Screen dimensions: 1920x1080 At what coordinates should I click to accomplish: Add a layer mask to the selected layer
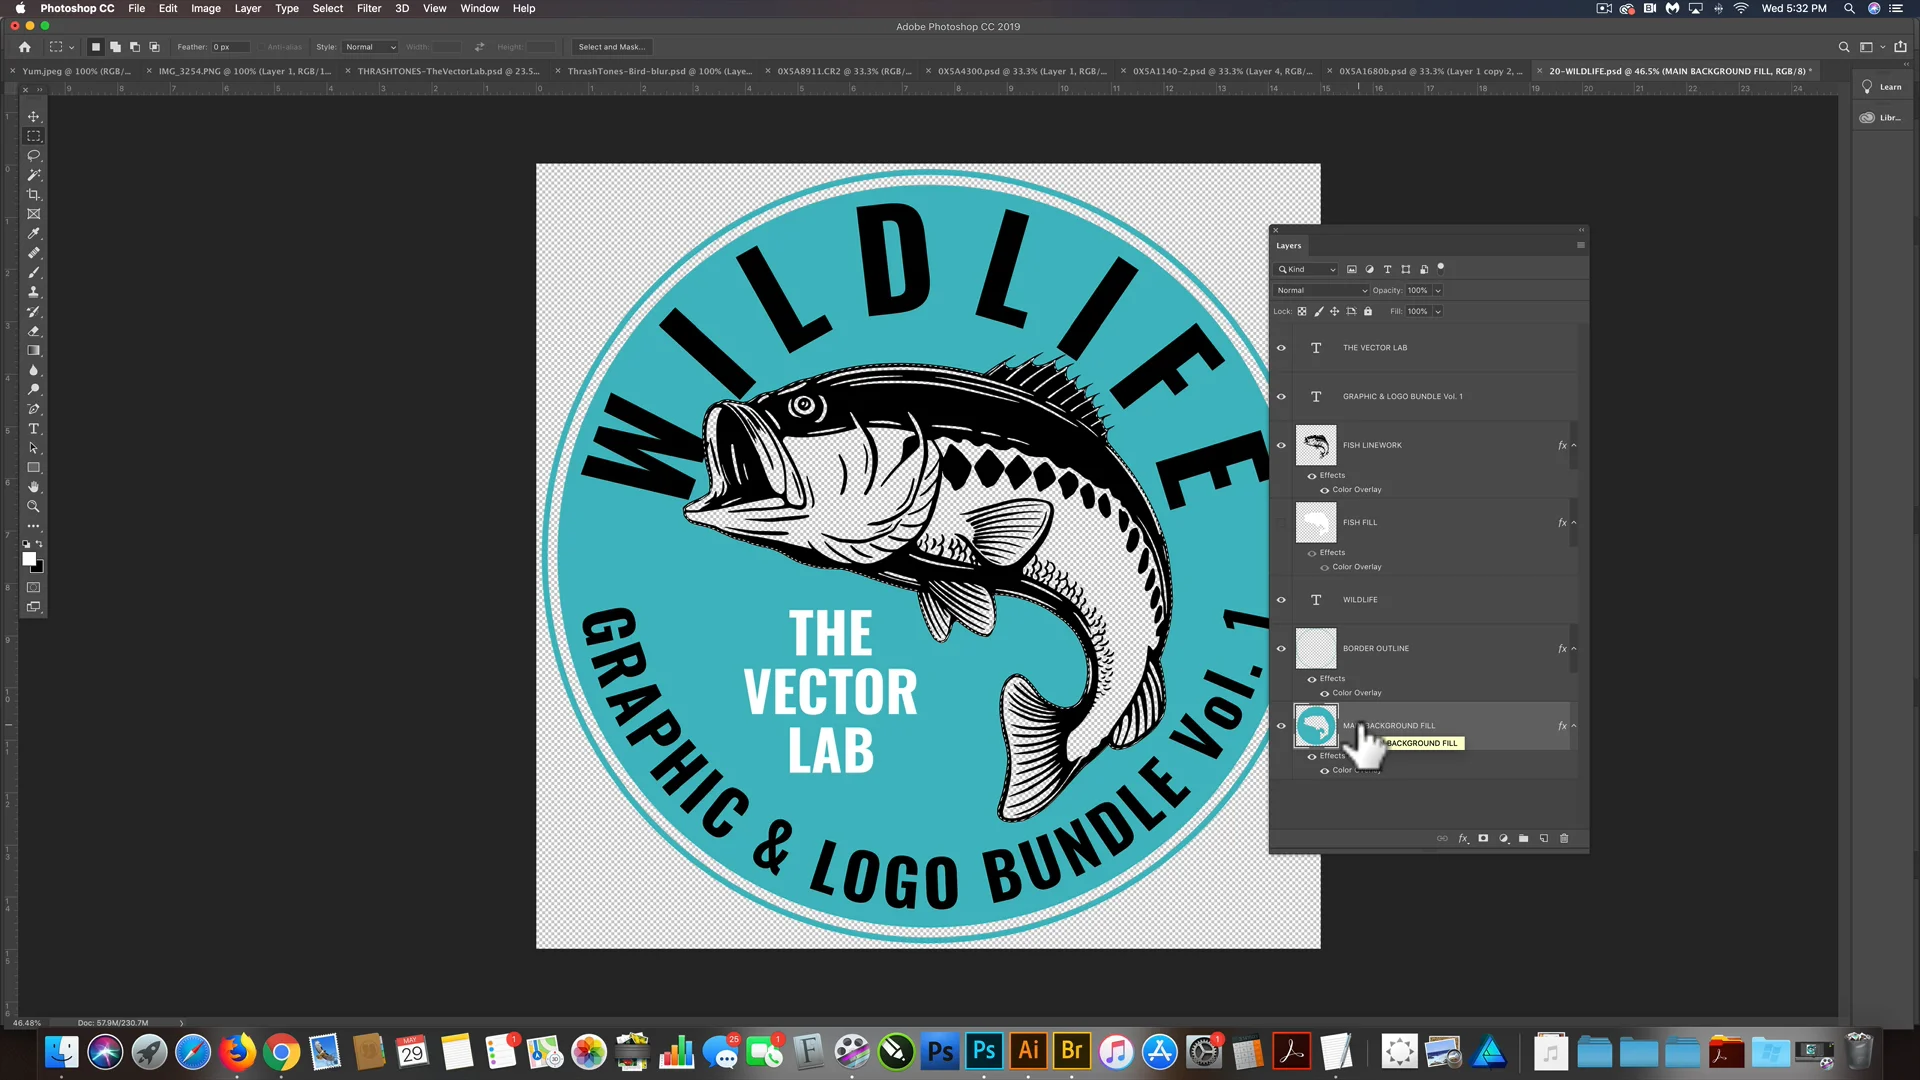click(1483, 839)
